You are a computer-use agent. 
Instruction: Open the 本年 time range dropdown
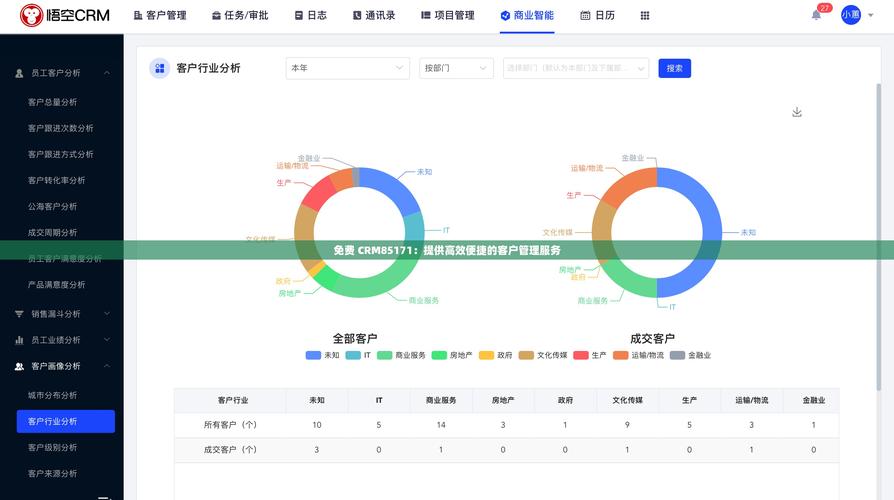(347, 68)
